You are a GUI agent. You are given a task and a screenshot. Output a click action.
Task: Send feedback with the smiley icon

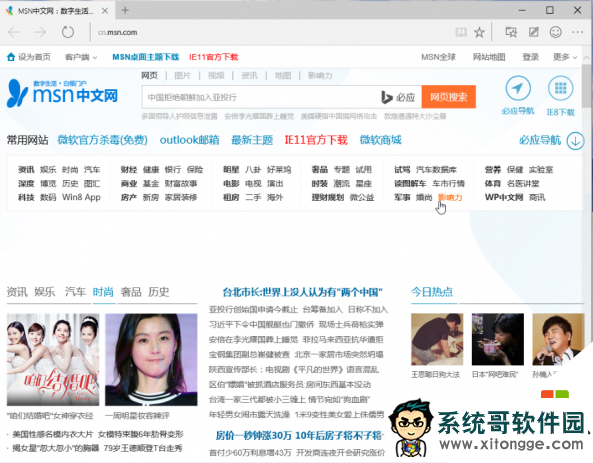pyautogui.click(x=556, y=32)
